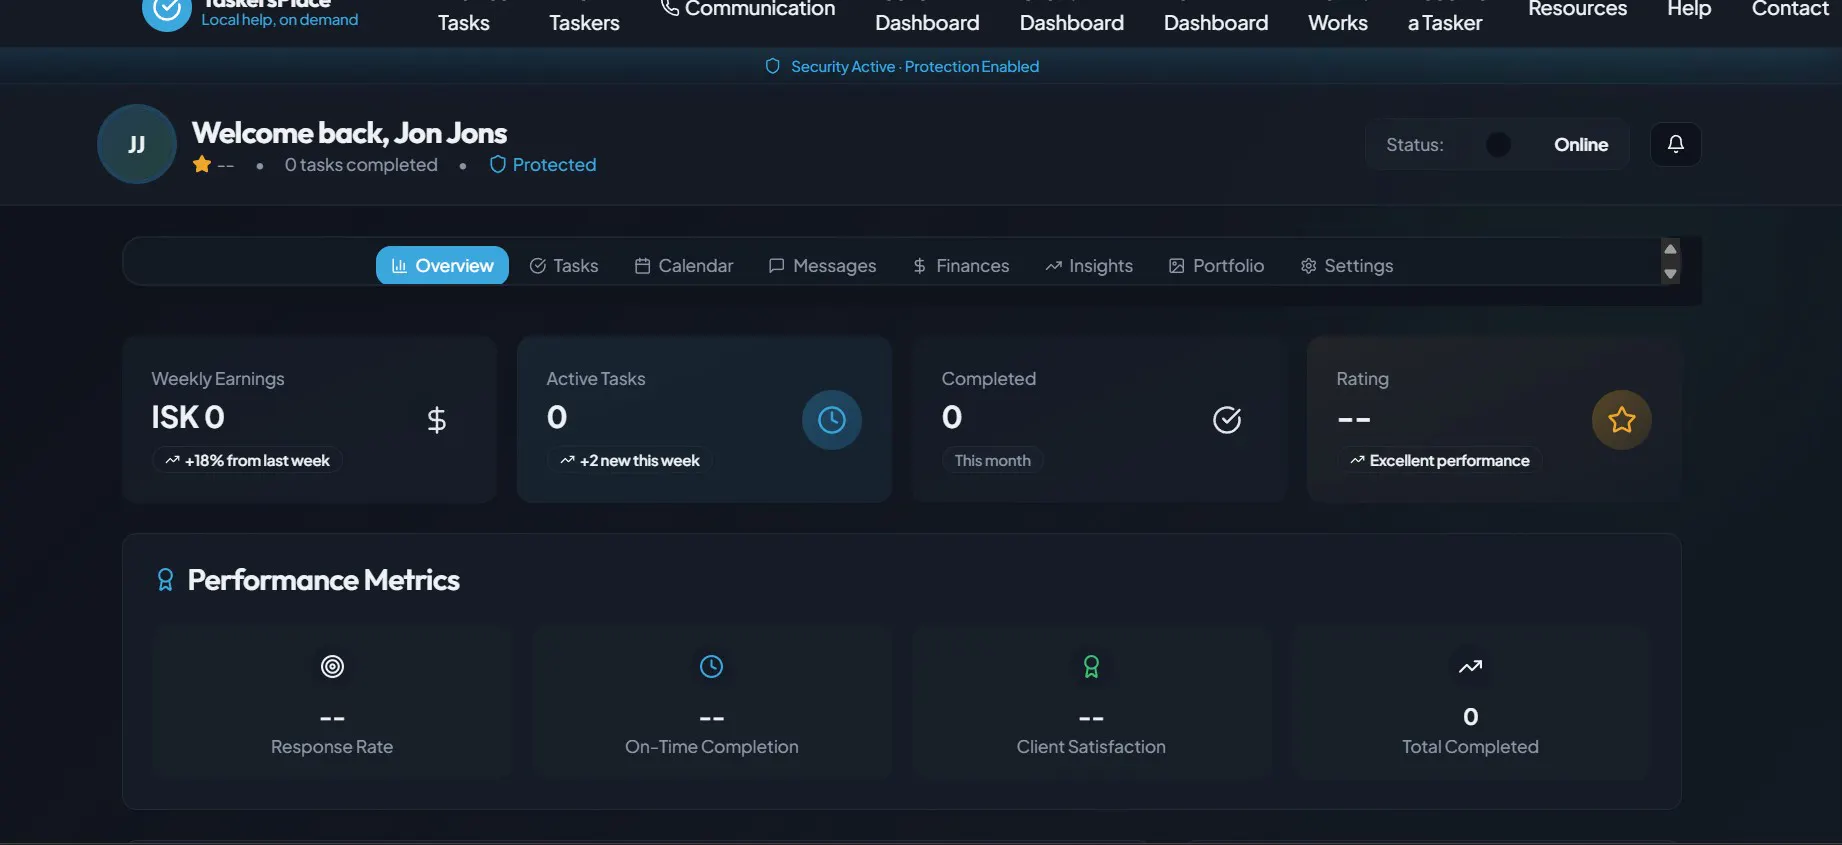Click the 'Excellent performance' badge
This screenshot has height=845, width=1842.
click(1439, 460)
